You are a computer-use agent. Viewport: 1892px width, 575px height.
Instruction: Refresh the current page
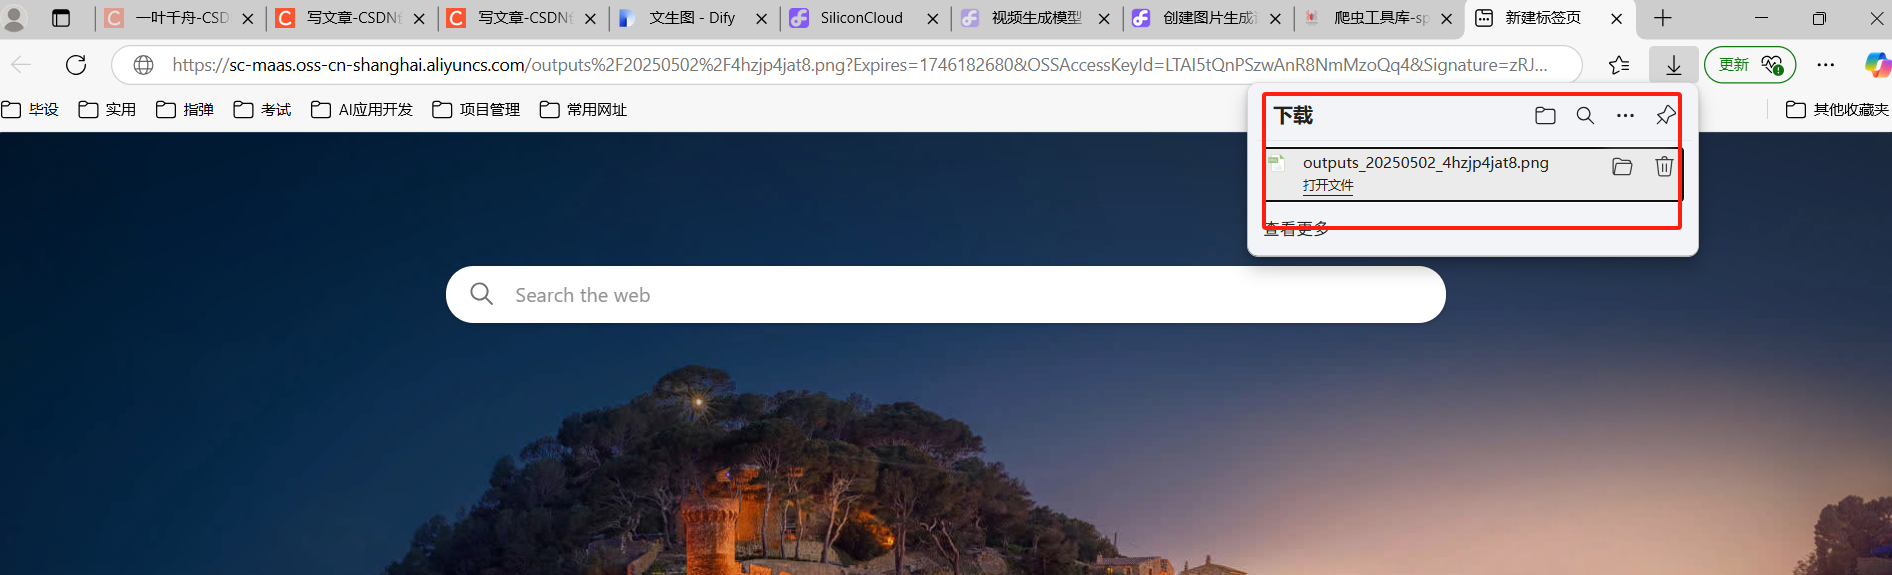tap(76, 65)
